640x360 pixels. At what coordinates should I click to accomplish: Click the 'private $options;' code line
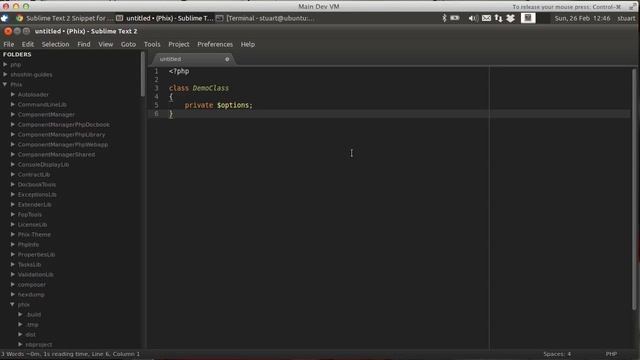218,105
